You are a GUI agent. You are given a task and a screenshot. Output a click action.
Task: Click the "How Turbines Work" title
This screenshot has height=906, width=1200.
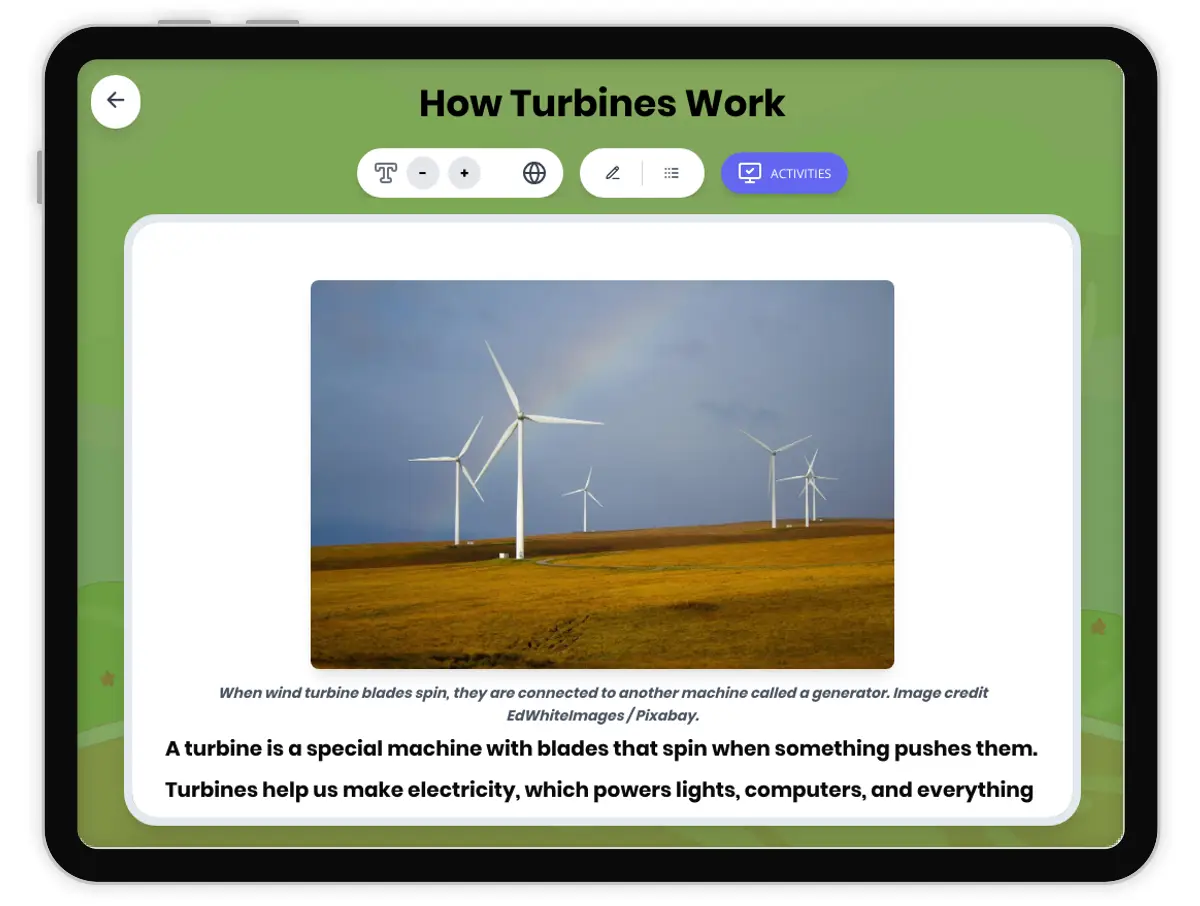point(602,103)
